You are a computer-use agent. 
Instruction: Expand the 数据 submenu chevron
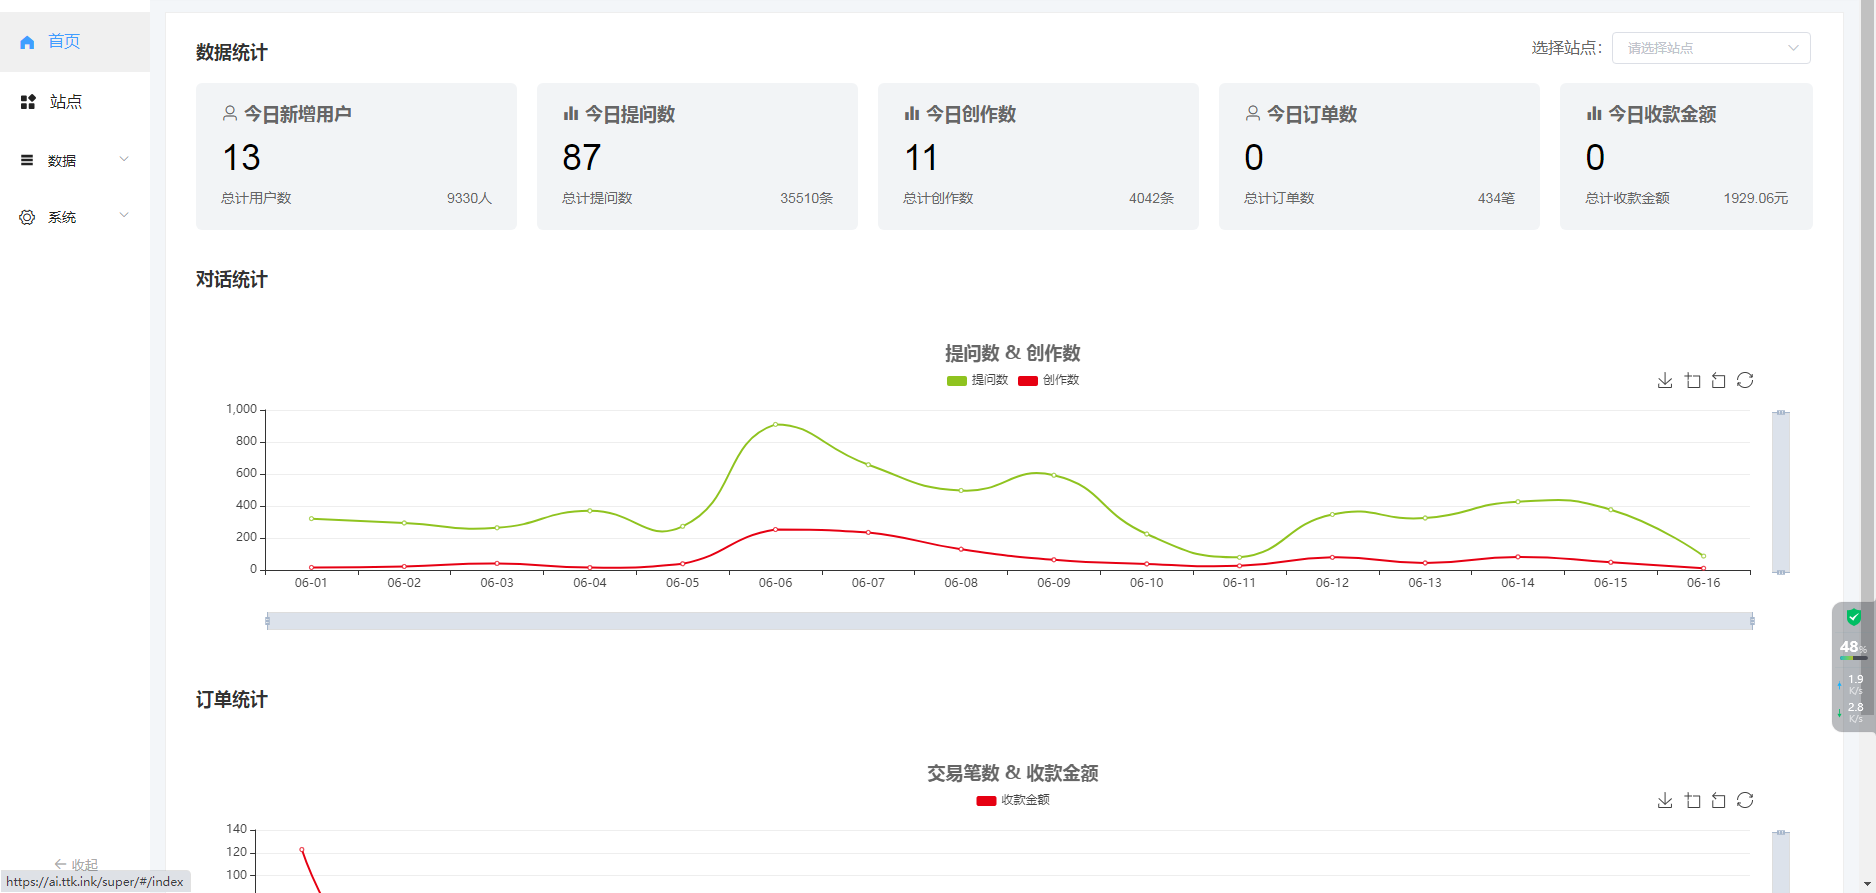pos(124,159)
